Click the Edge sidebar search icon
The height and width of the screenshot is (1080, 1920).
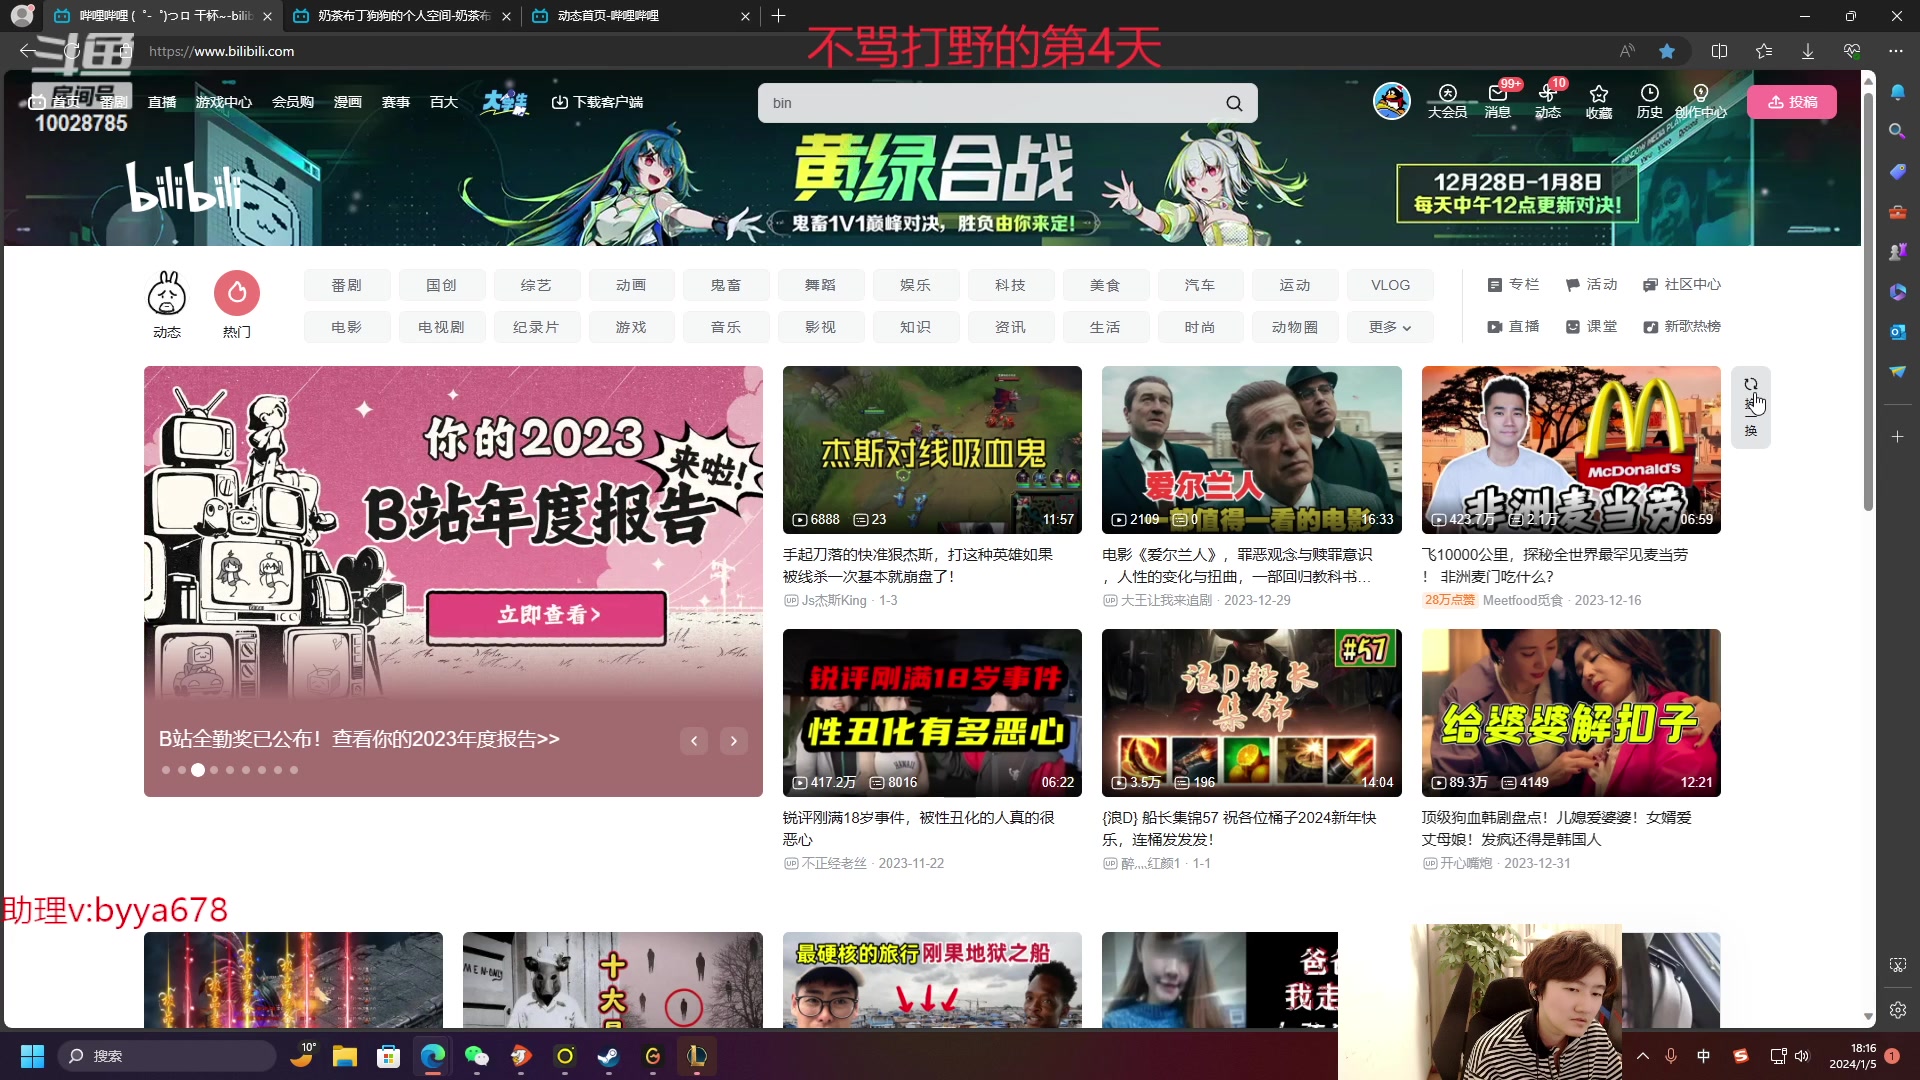pos(1897,131)
